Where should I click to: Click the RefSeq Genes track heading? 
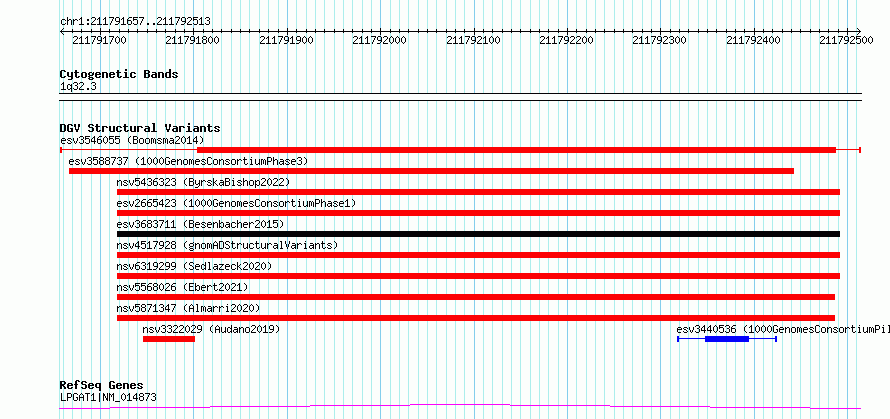[101, 386]
